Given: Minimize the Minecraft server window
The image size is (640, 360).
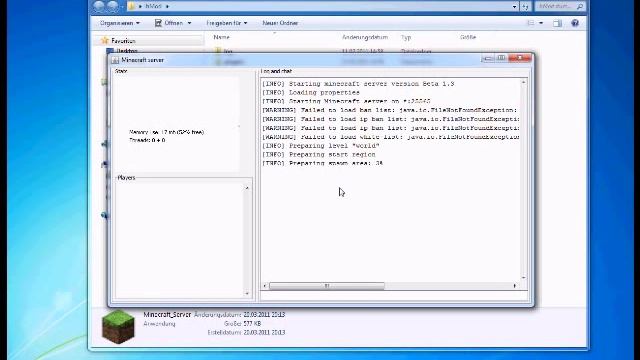Looking at the screenshot, I should tap(488, 58).
